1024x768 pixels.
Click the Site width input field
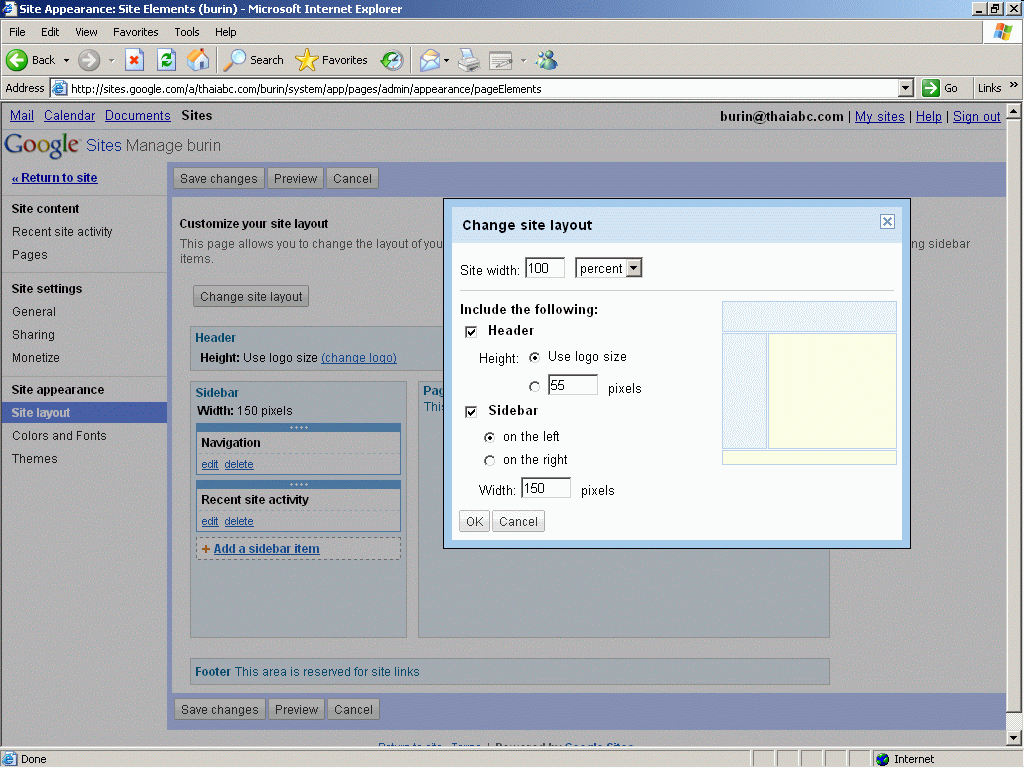544,268
